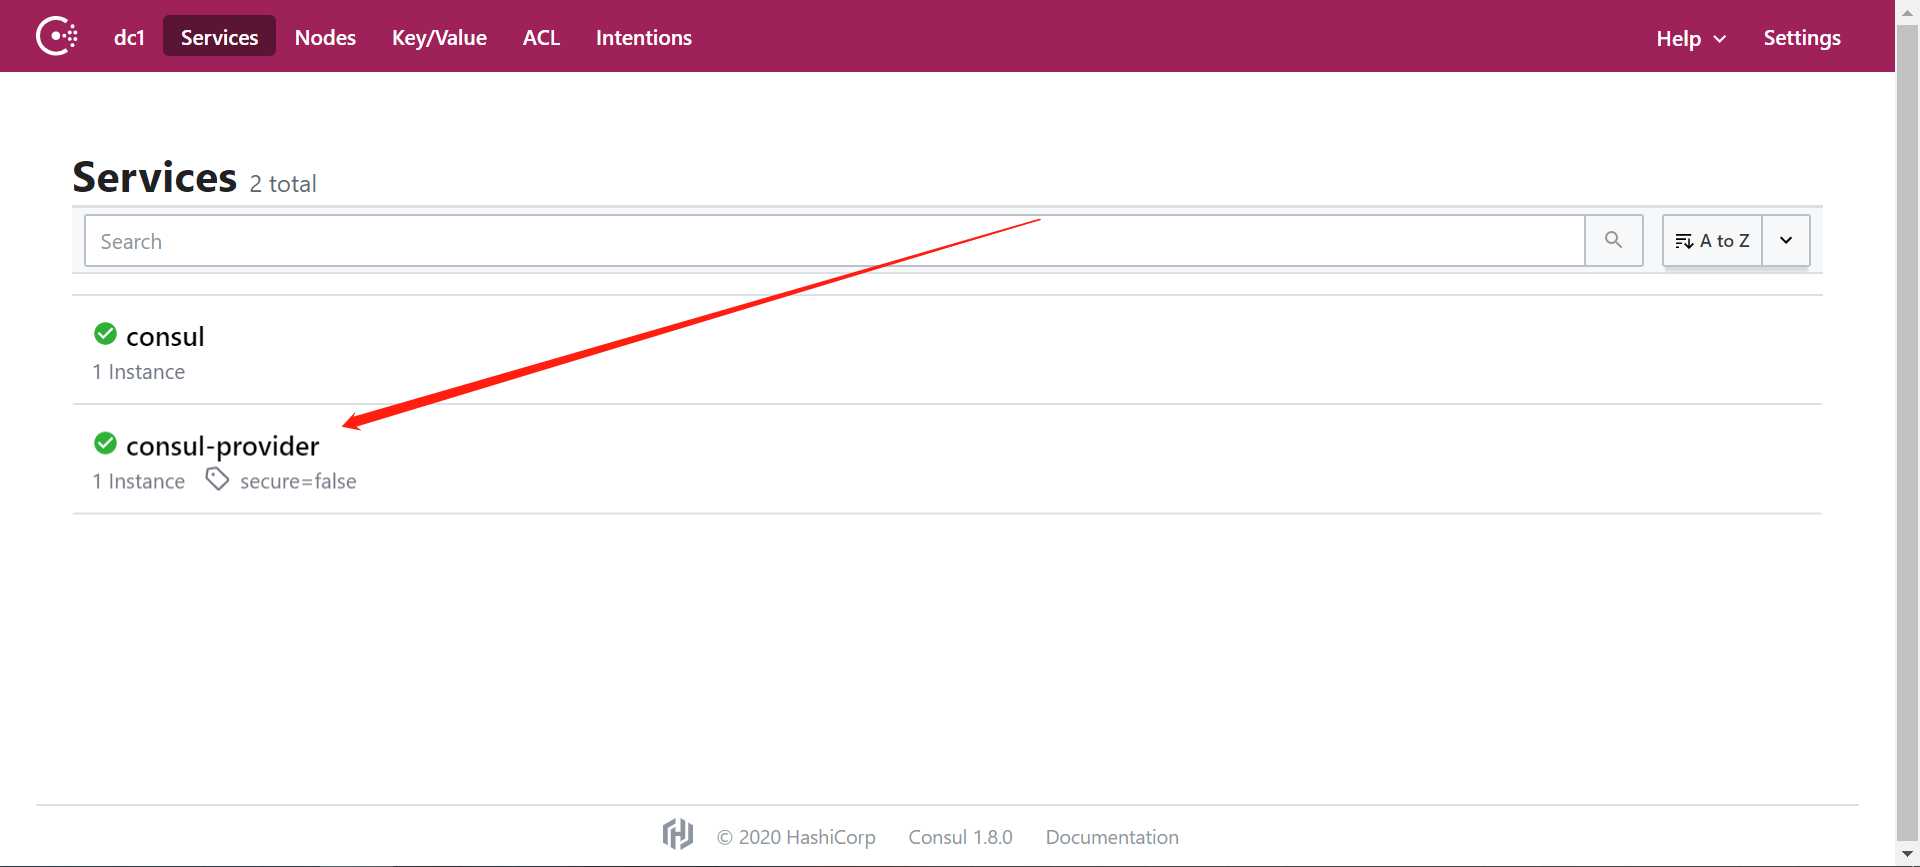Screen dimensions: 1920x867
Task: Click the Consul 1.8.0 version link
Action: (x=960, y=837)
